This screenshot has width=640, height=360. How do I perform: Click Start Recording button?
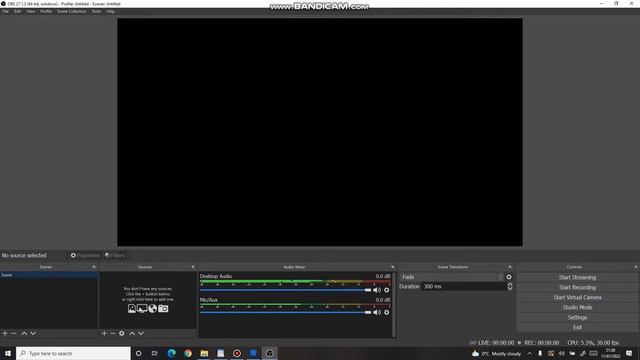577,287
